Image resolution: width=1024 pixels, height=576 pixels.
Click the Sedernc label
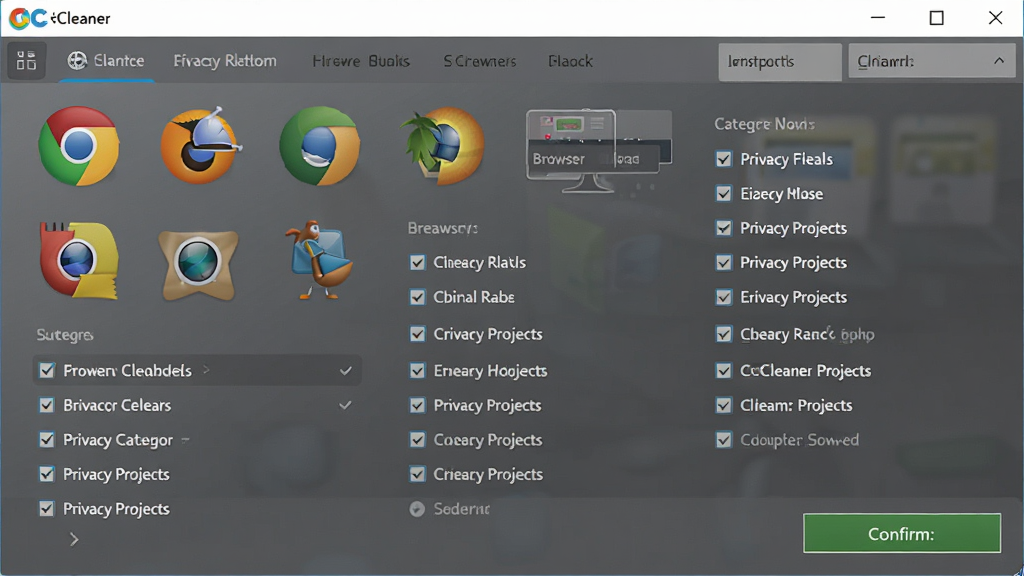[x=462, y=509]
